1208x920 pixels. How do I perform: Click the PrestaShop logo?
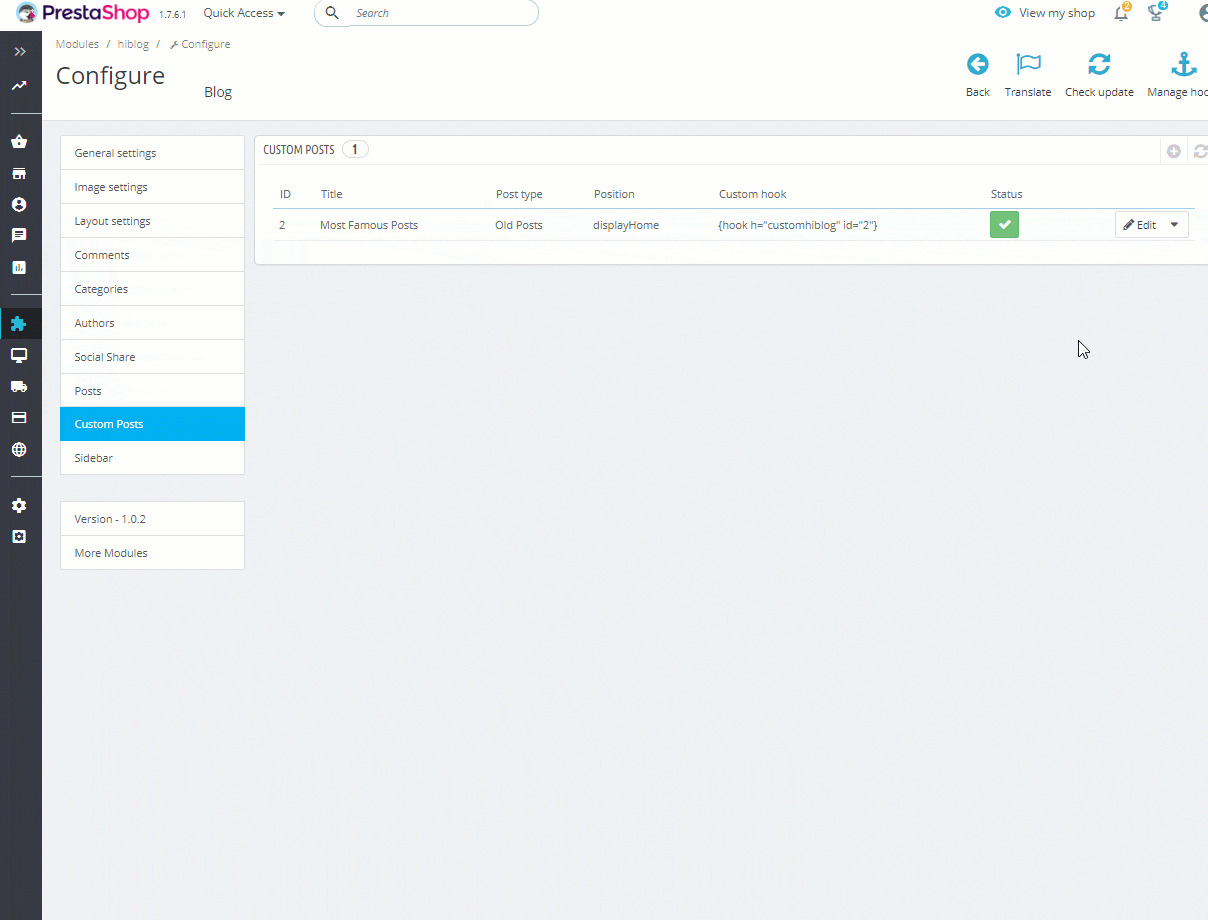(x=83, y=13)
